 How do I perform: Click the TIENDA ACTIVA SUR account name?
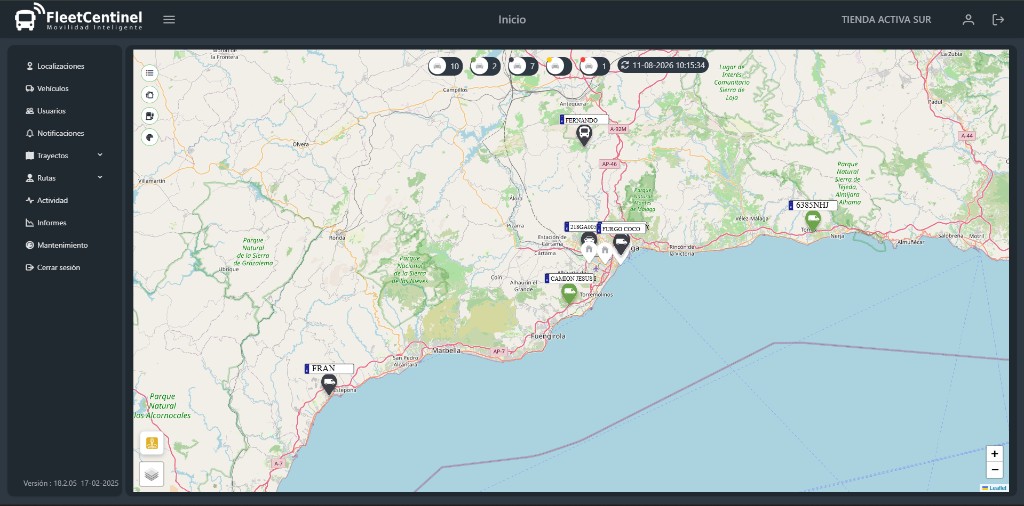[x=886, y=20]
